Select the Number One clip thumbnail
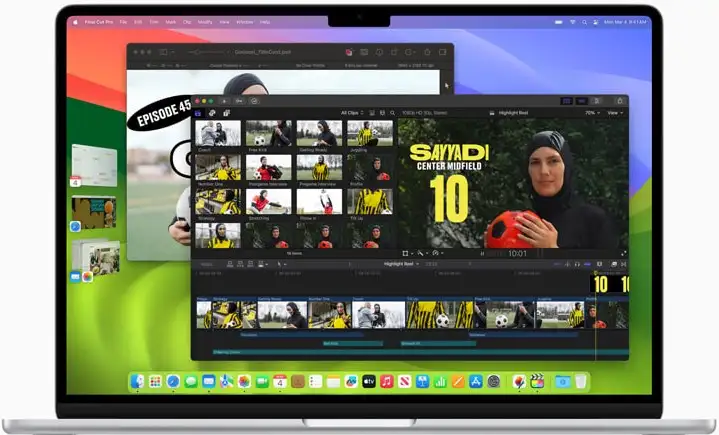The width and height of the screenshot is (719, 435). point(218,167)
